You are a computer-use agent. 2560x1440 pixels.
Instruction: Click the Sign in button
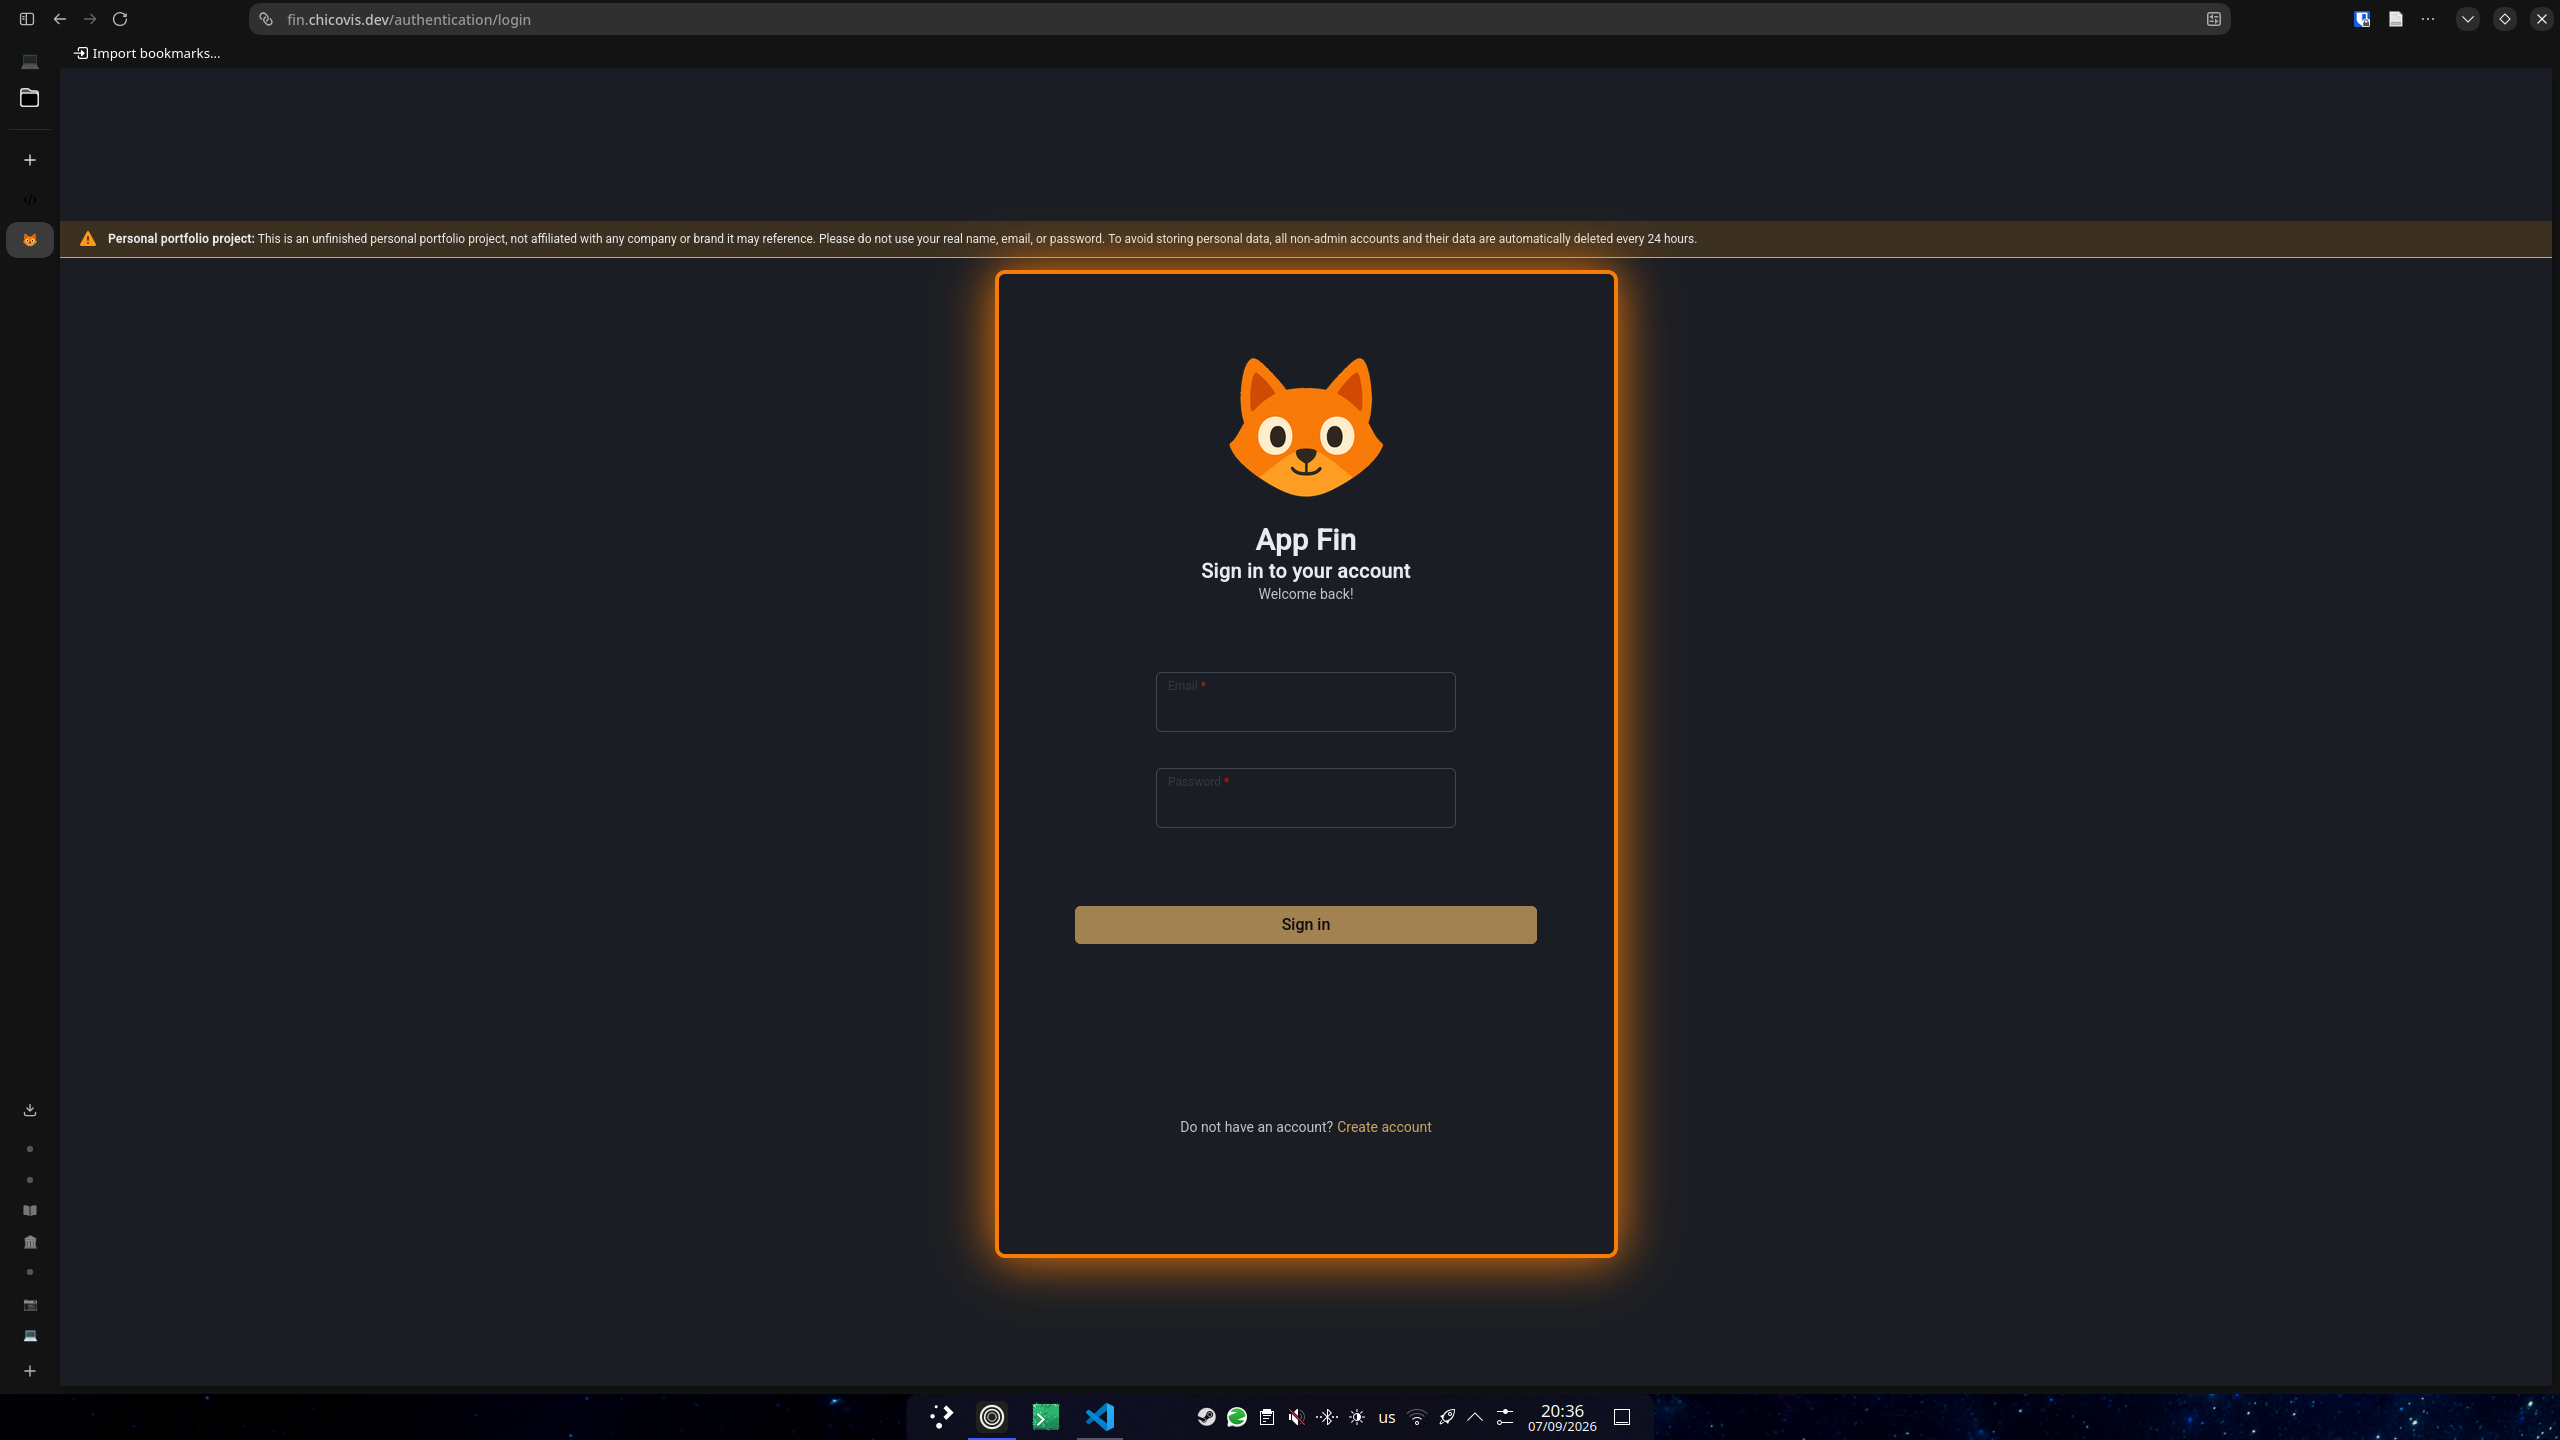[x=1305, y=924]
